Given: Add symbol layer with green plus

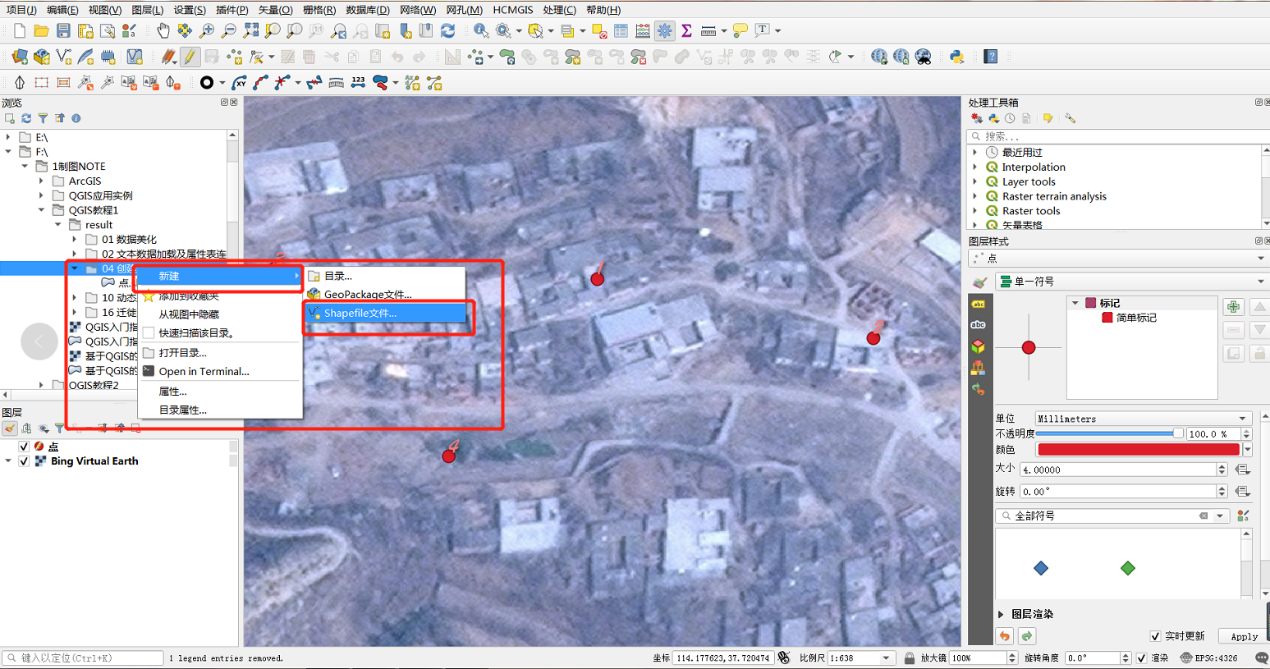Looking at the screenshot, I should pos(1233,307).
